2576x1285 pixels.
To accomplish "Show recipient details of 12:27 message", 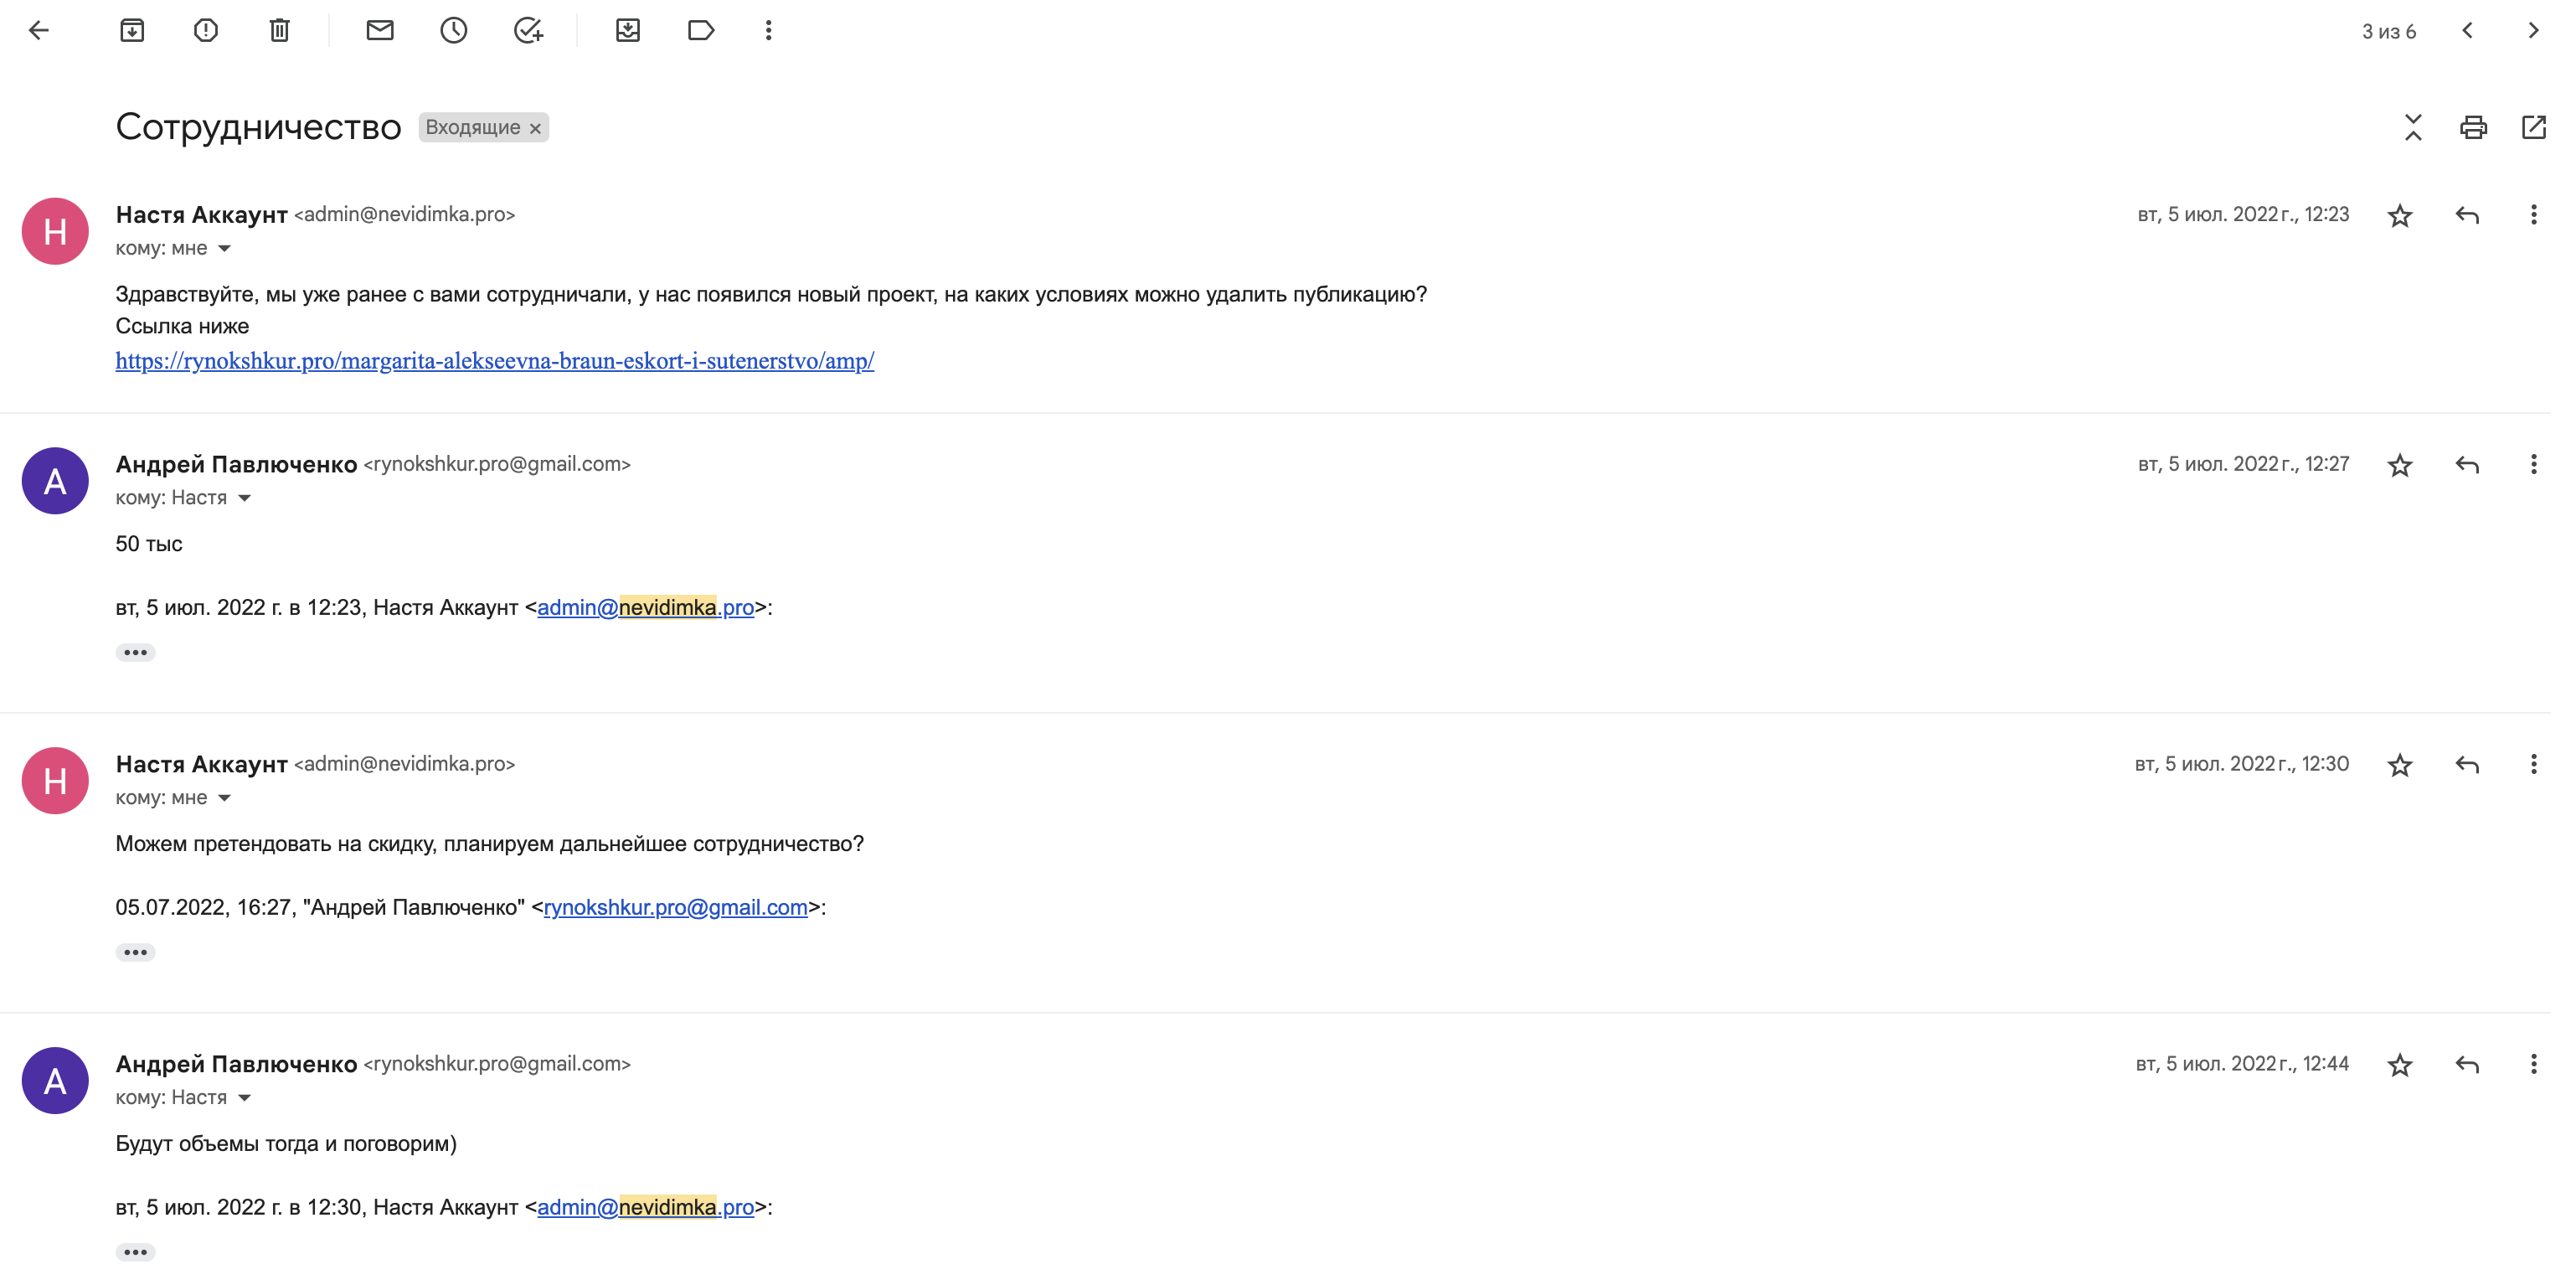I will tap(244, 499).
